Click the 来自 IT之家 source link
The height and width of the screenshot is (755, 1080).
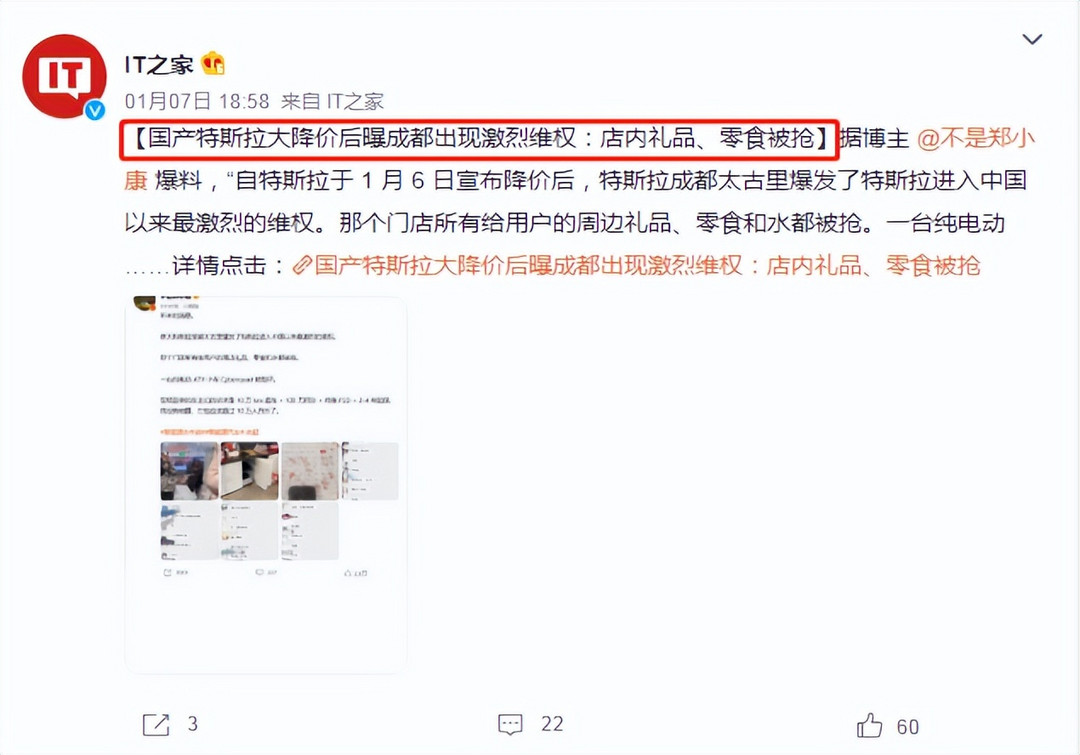click(x=332, y=102)
